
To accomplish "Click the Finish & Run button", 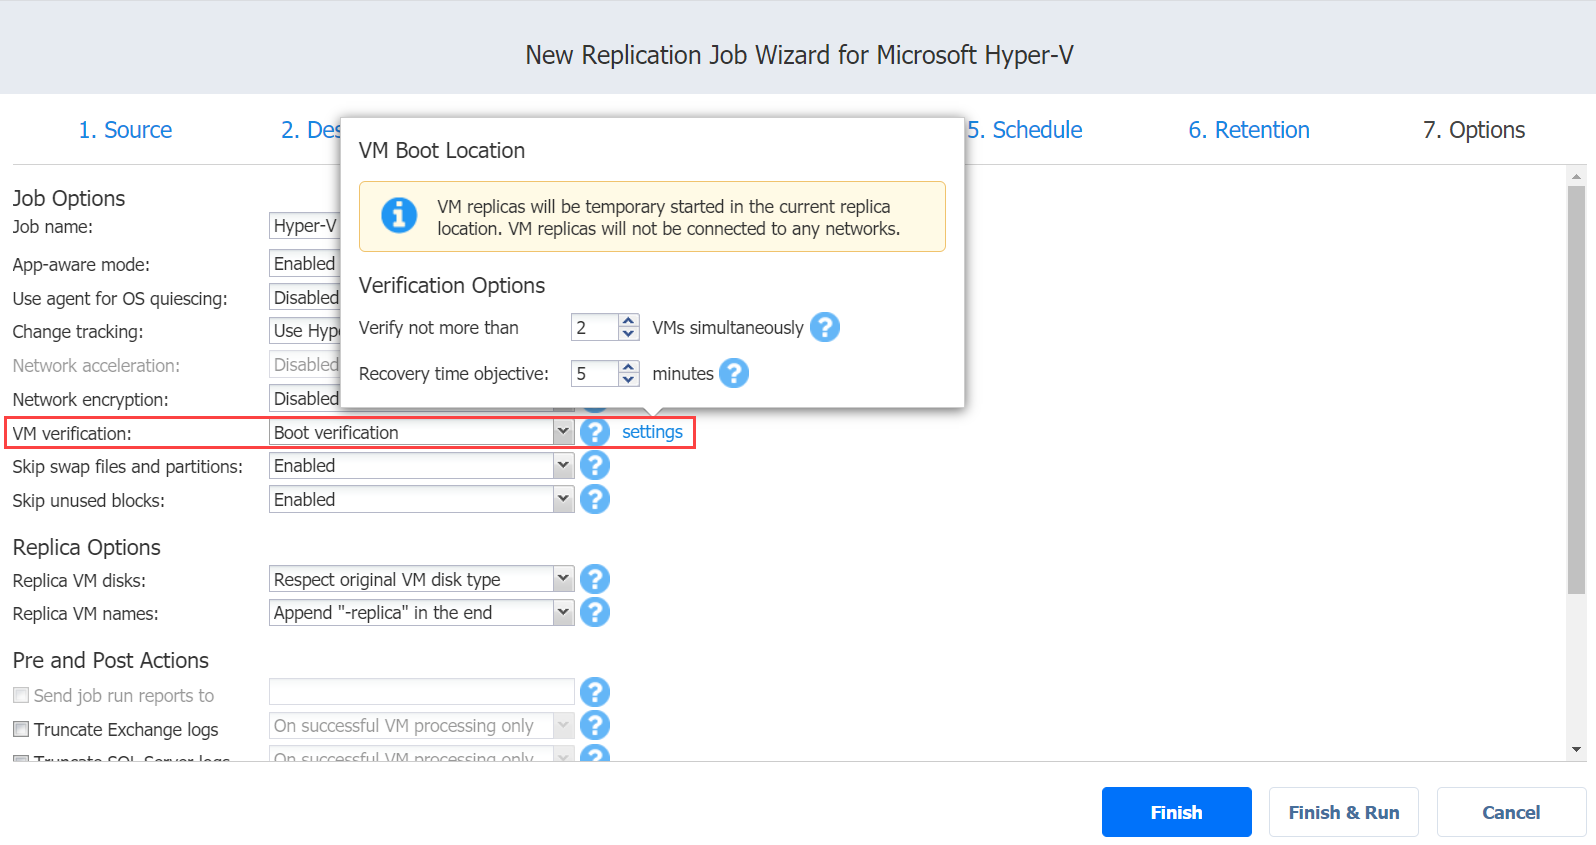I will click(x=1344, y=812).
